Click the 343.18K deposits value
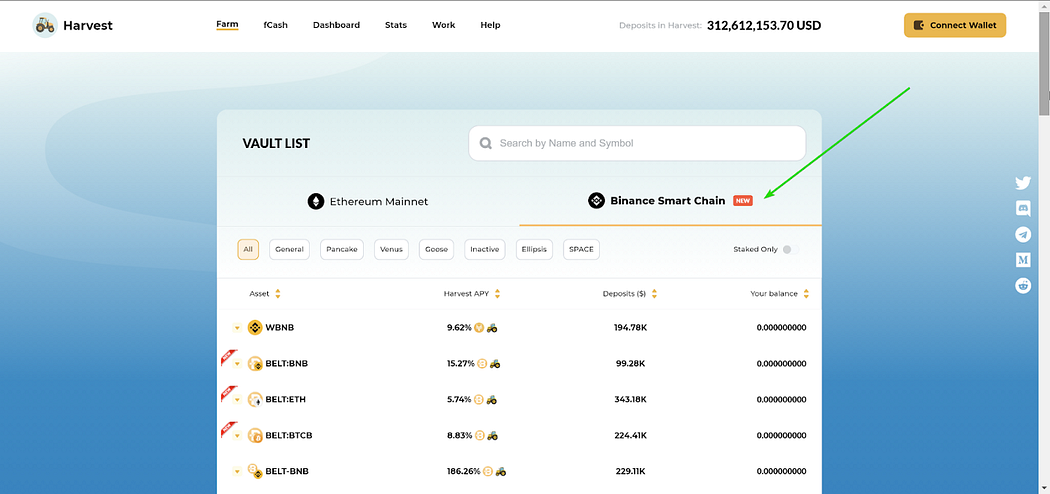 pos(630,400)
